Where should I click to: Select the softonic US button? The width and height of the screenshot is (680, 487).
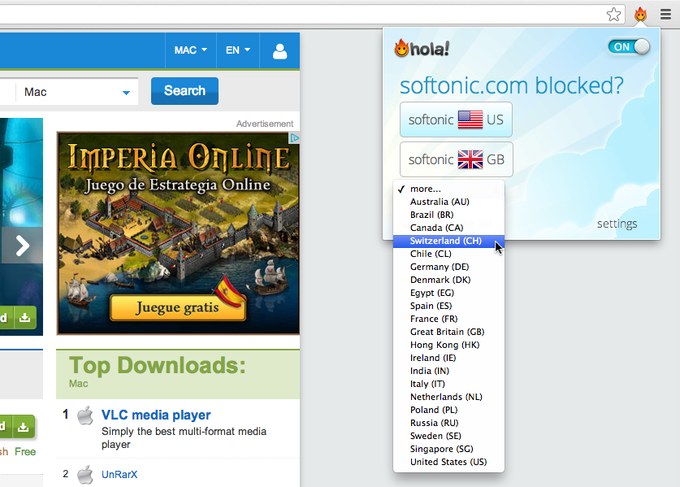click(456, 119)
